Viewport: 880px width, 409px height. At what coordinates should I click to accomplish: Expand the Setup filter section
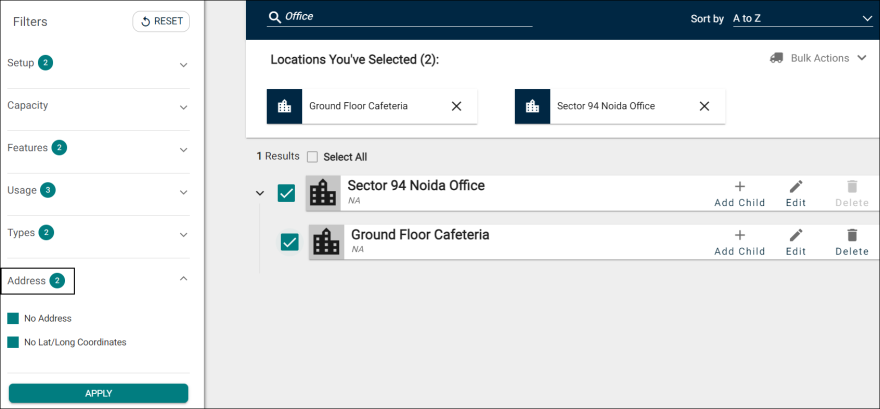[183, 65]
